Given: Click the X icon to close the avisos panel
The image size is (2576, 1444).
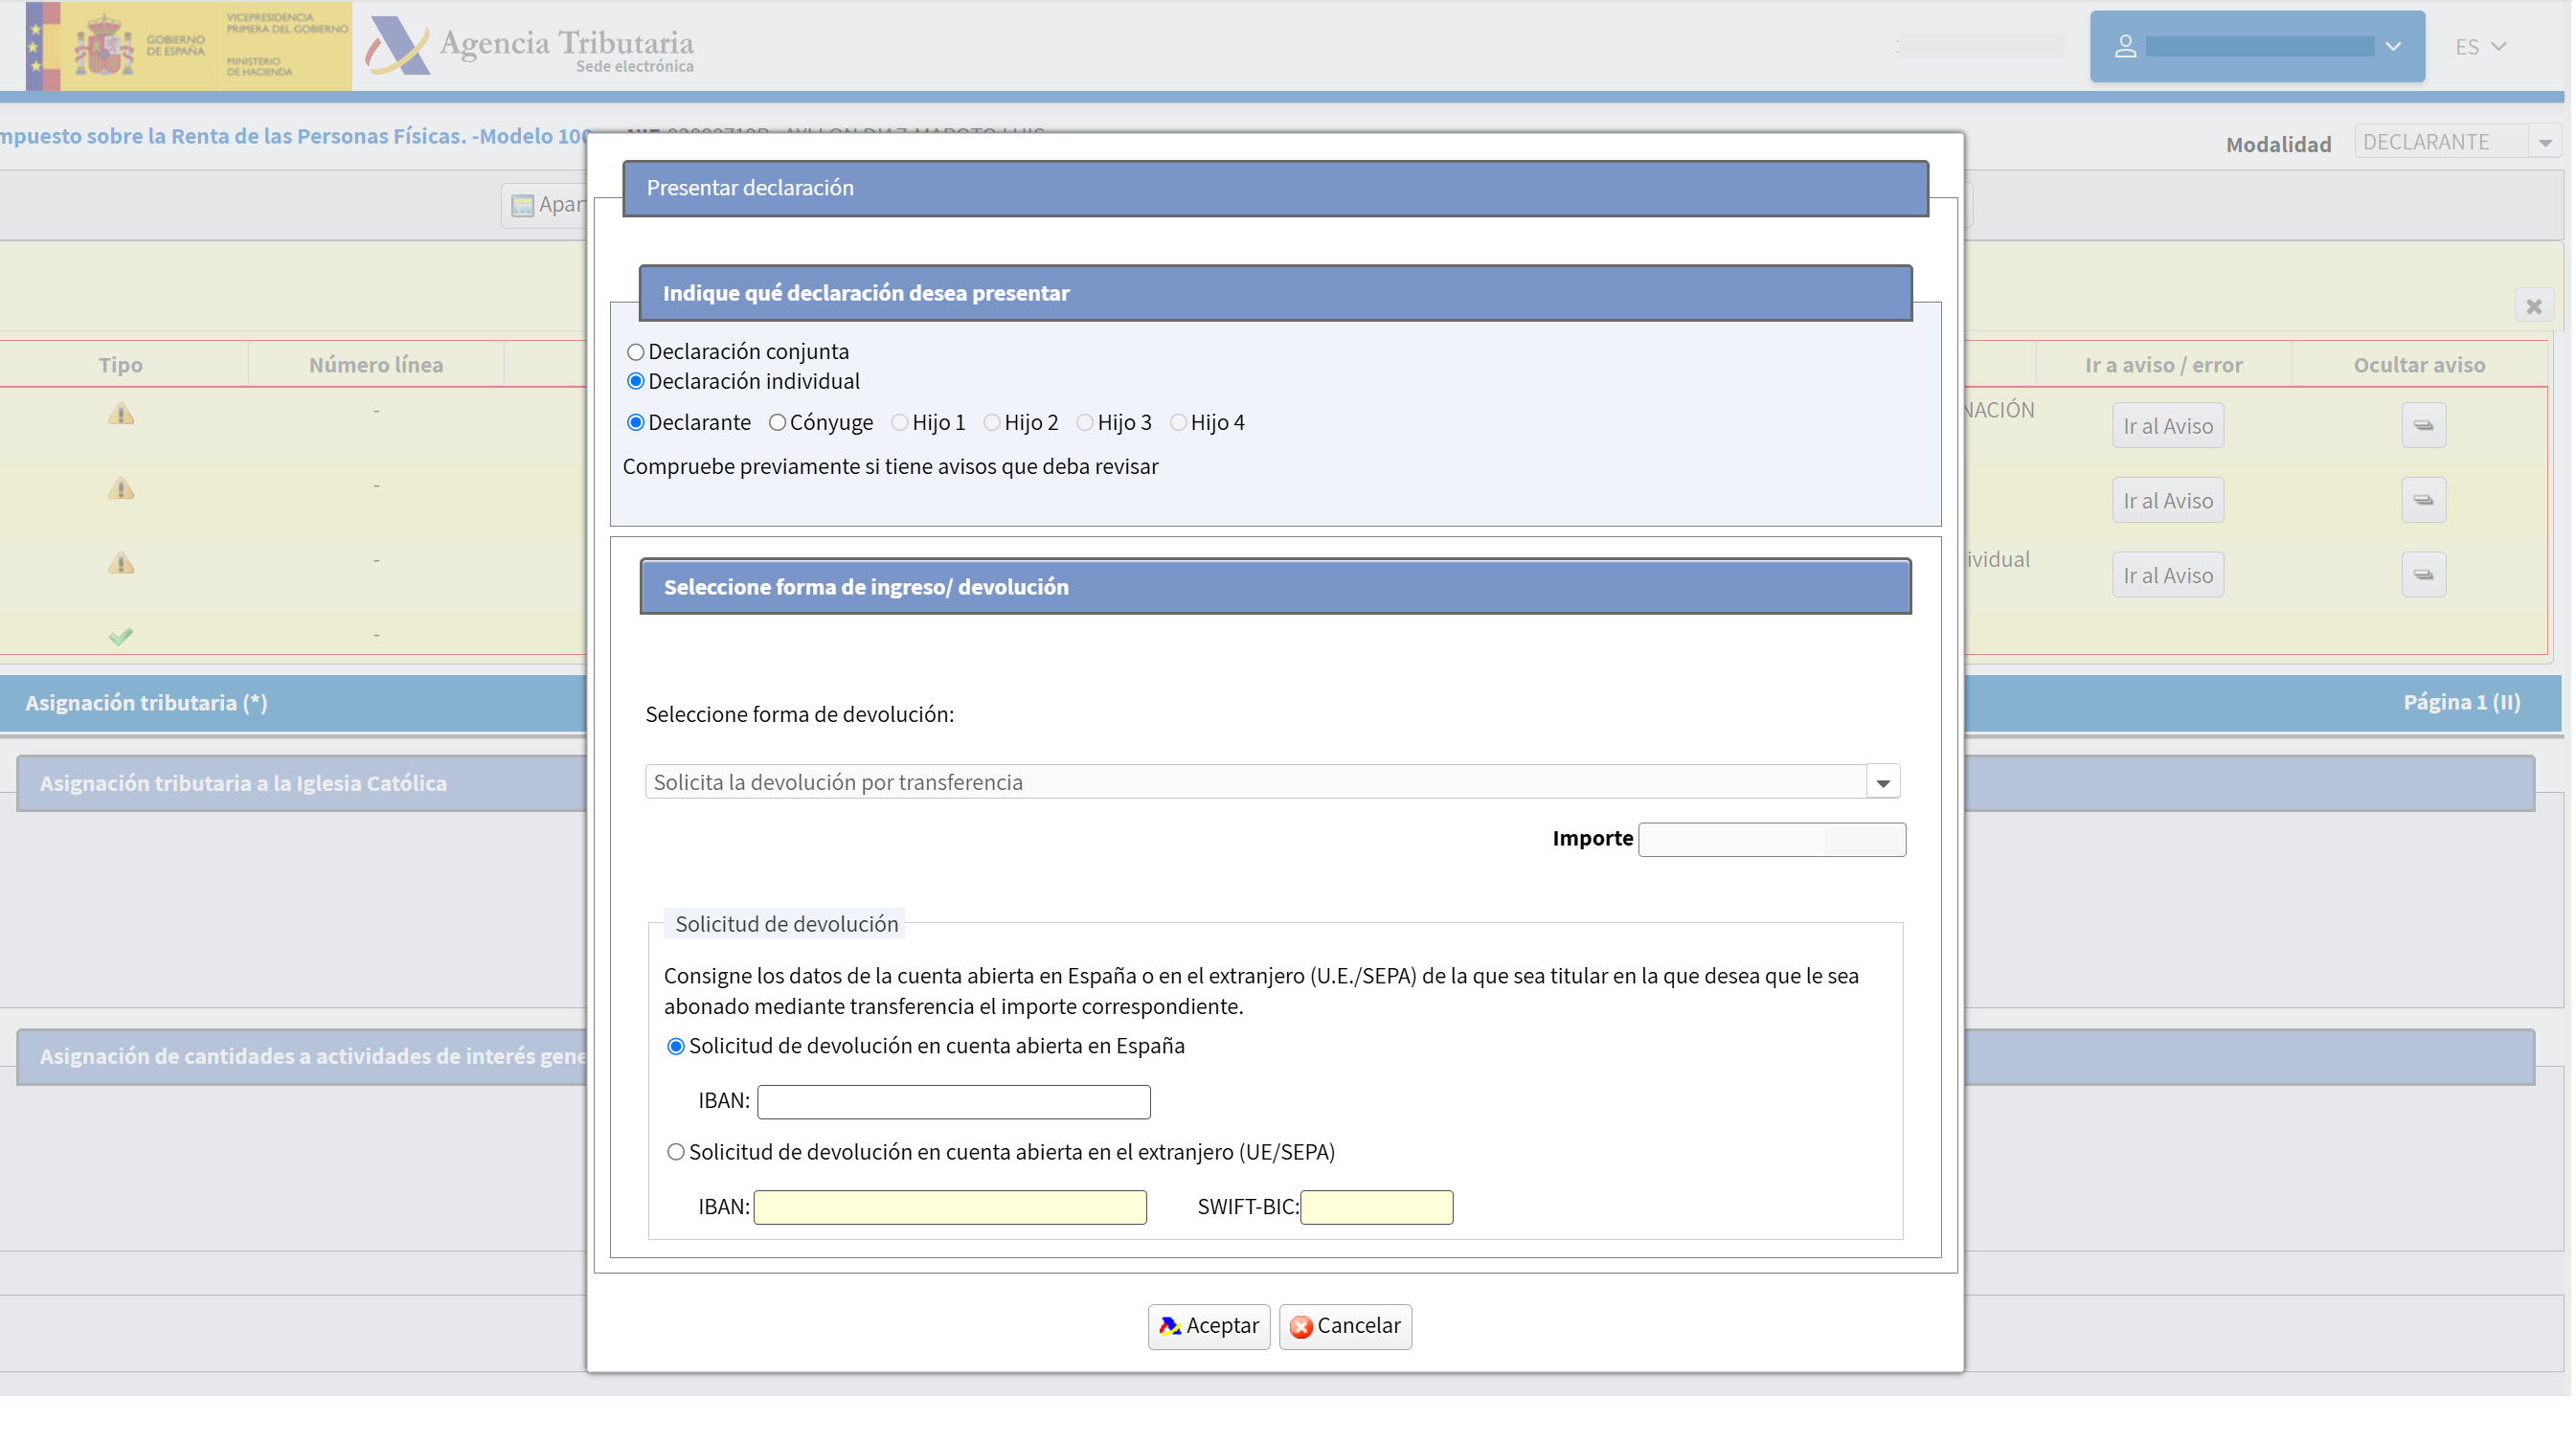Looking at the screenshot, I should tap(2535, 306).
